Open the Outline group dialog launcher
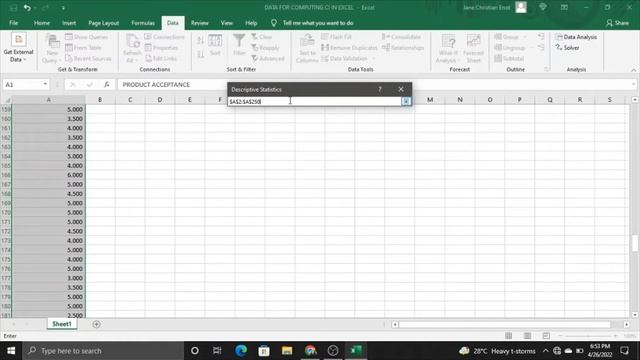The height and width of the screenshot is (360, 640). (547, 69)
